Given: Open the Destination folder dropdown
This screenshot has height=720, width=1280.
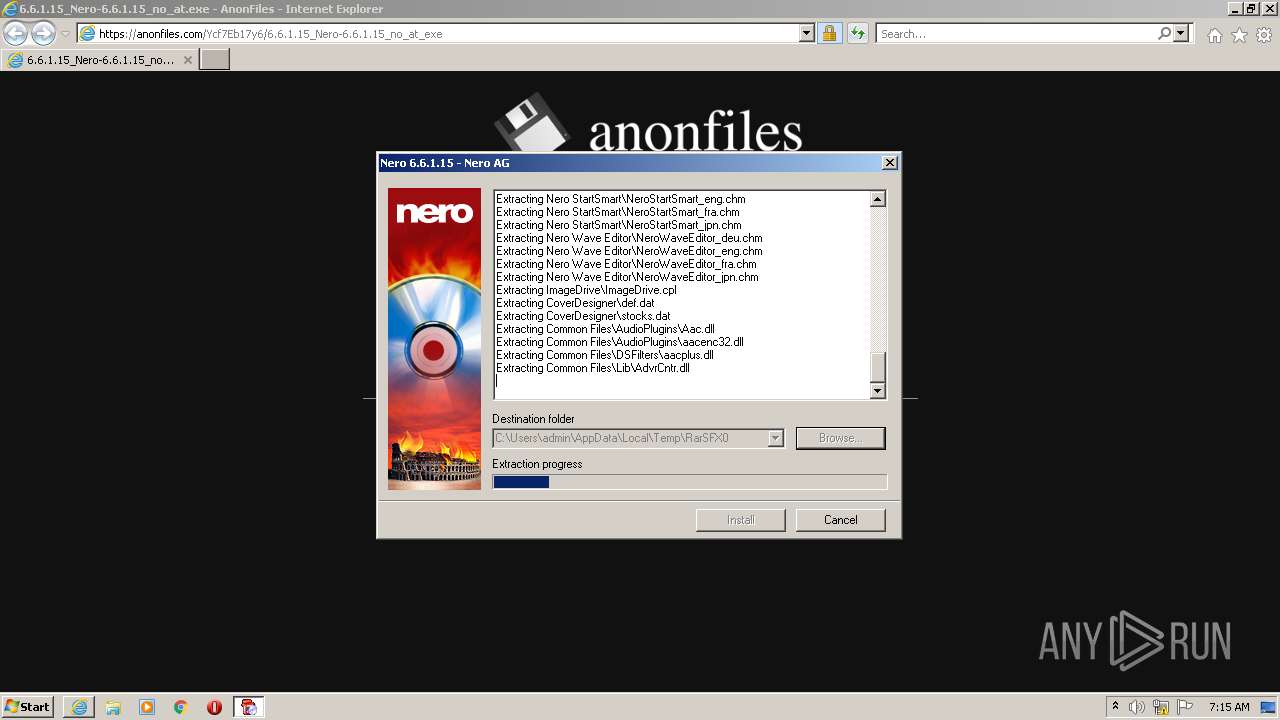Looking at the screenshot, I should 775,438.
